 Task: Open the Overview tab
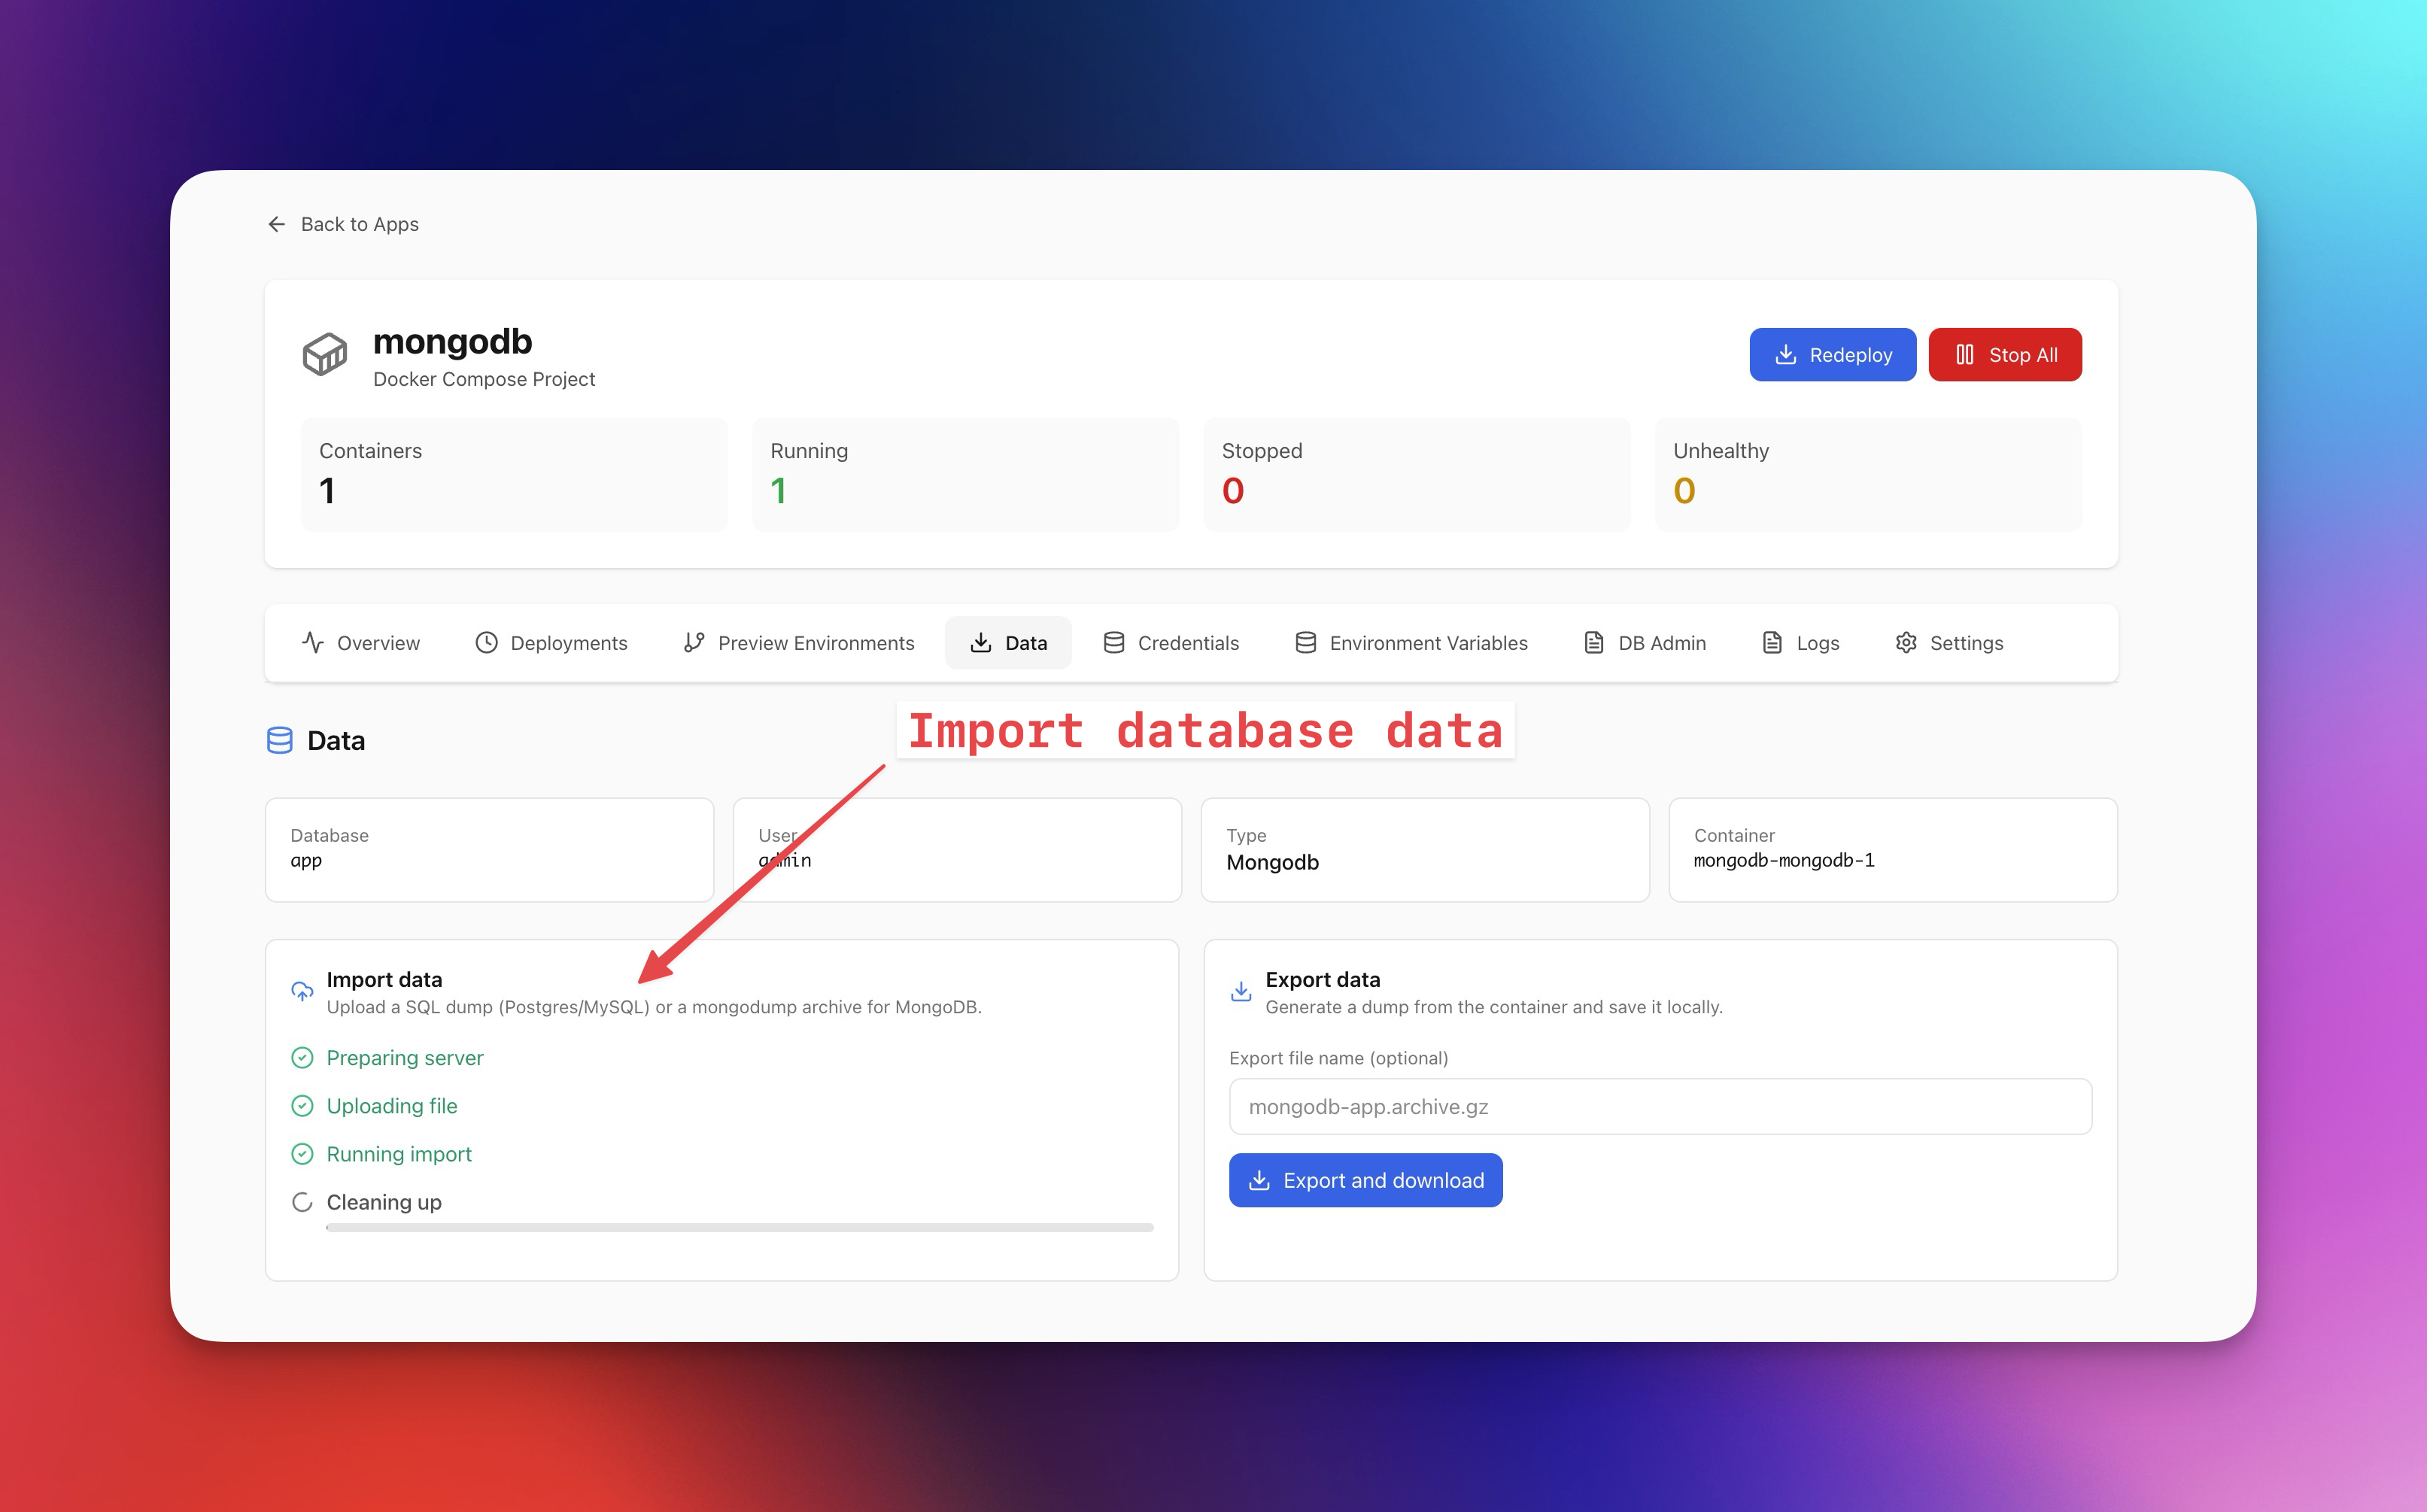[x=361, y=643]
